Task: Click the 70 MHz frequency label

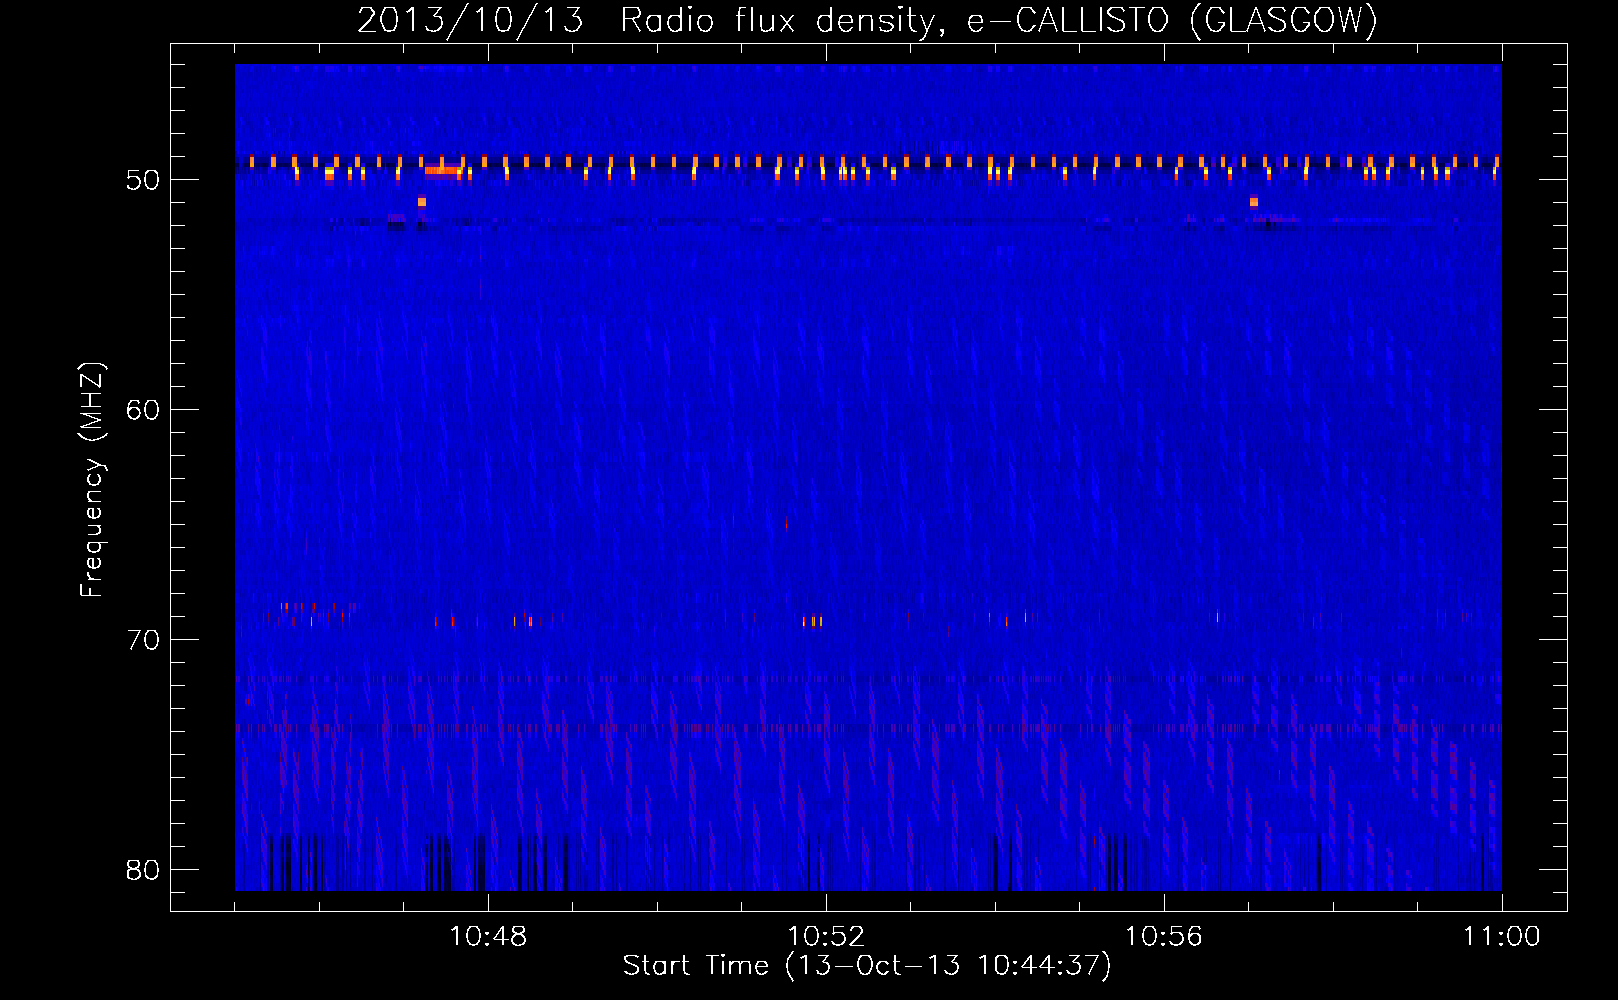Action: click(143, 640)
